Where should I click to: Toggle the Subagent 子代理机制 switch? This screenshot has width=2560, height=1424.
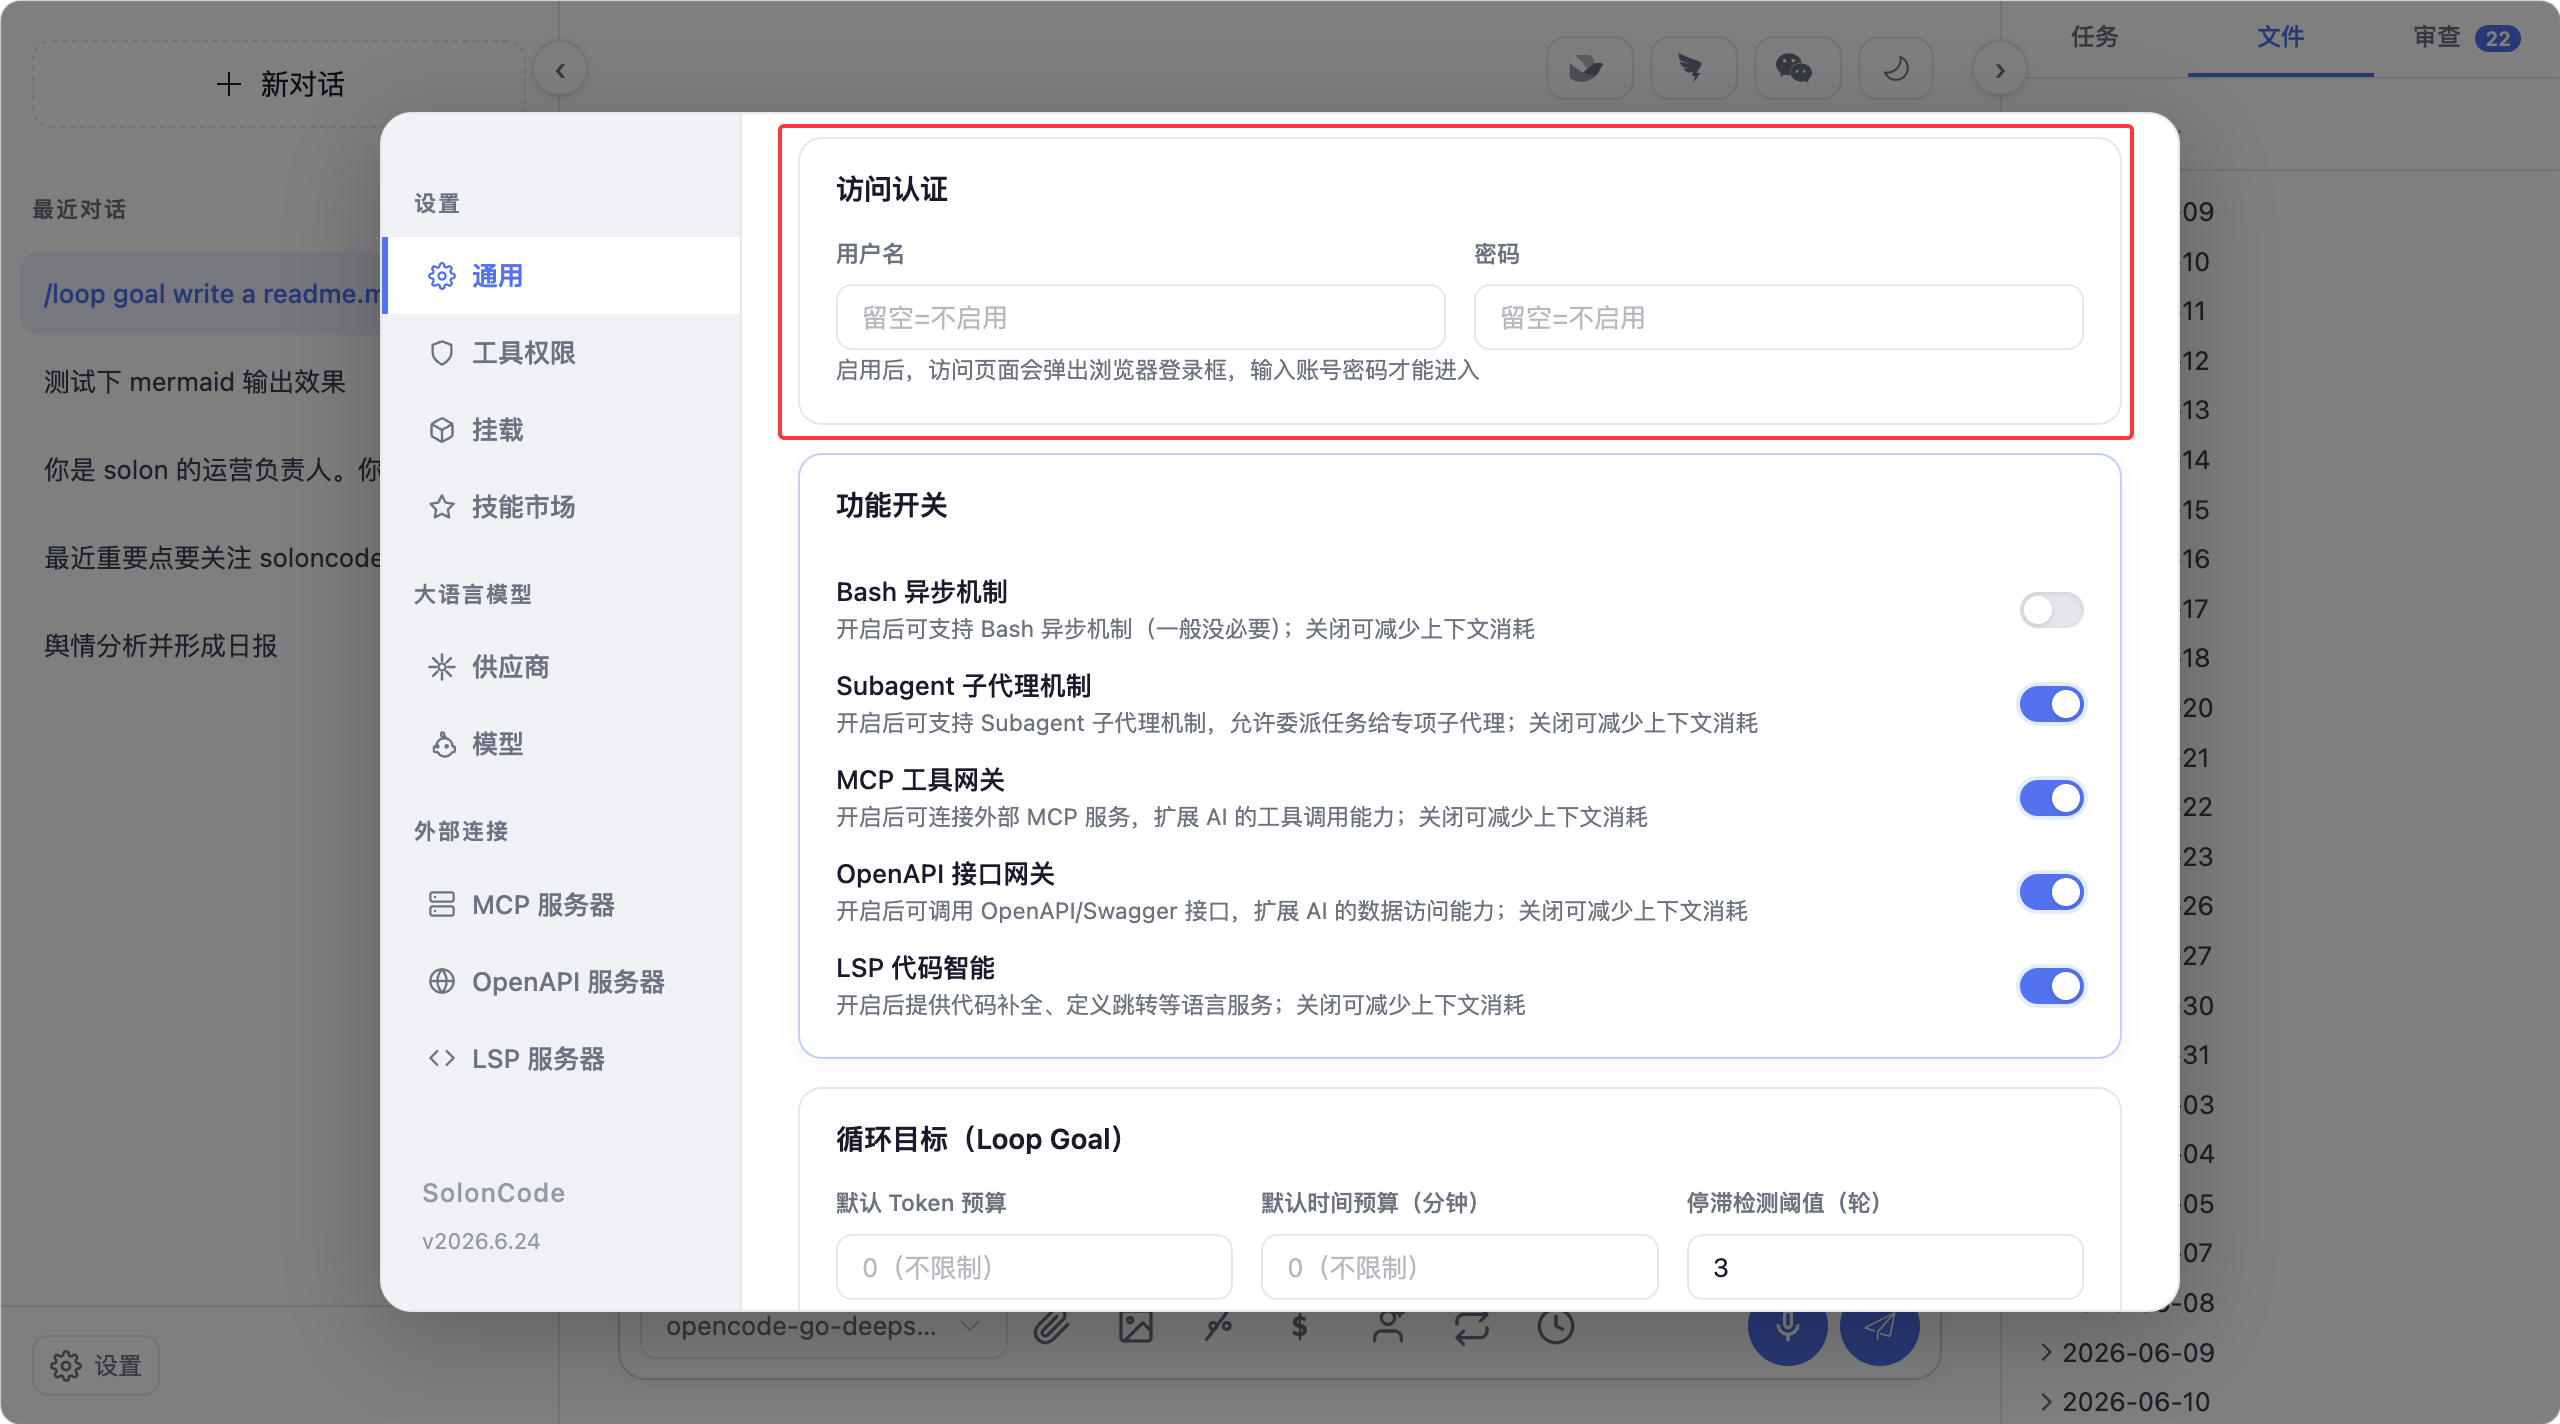[x=2051, y=704]
